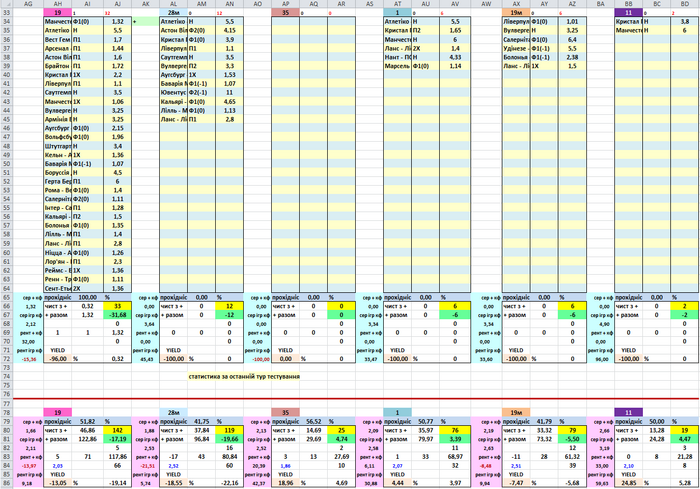Click the YIELD value '18,96'
Viewport: 700px width, 489px height.
point(285,483)
